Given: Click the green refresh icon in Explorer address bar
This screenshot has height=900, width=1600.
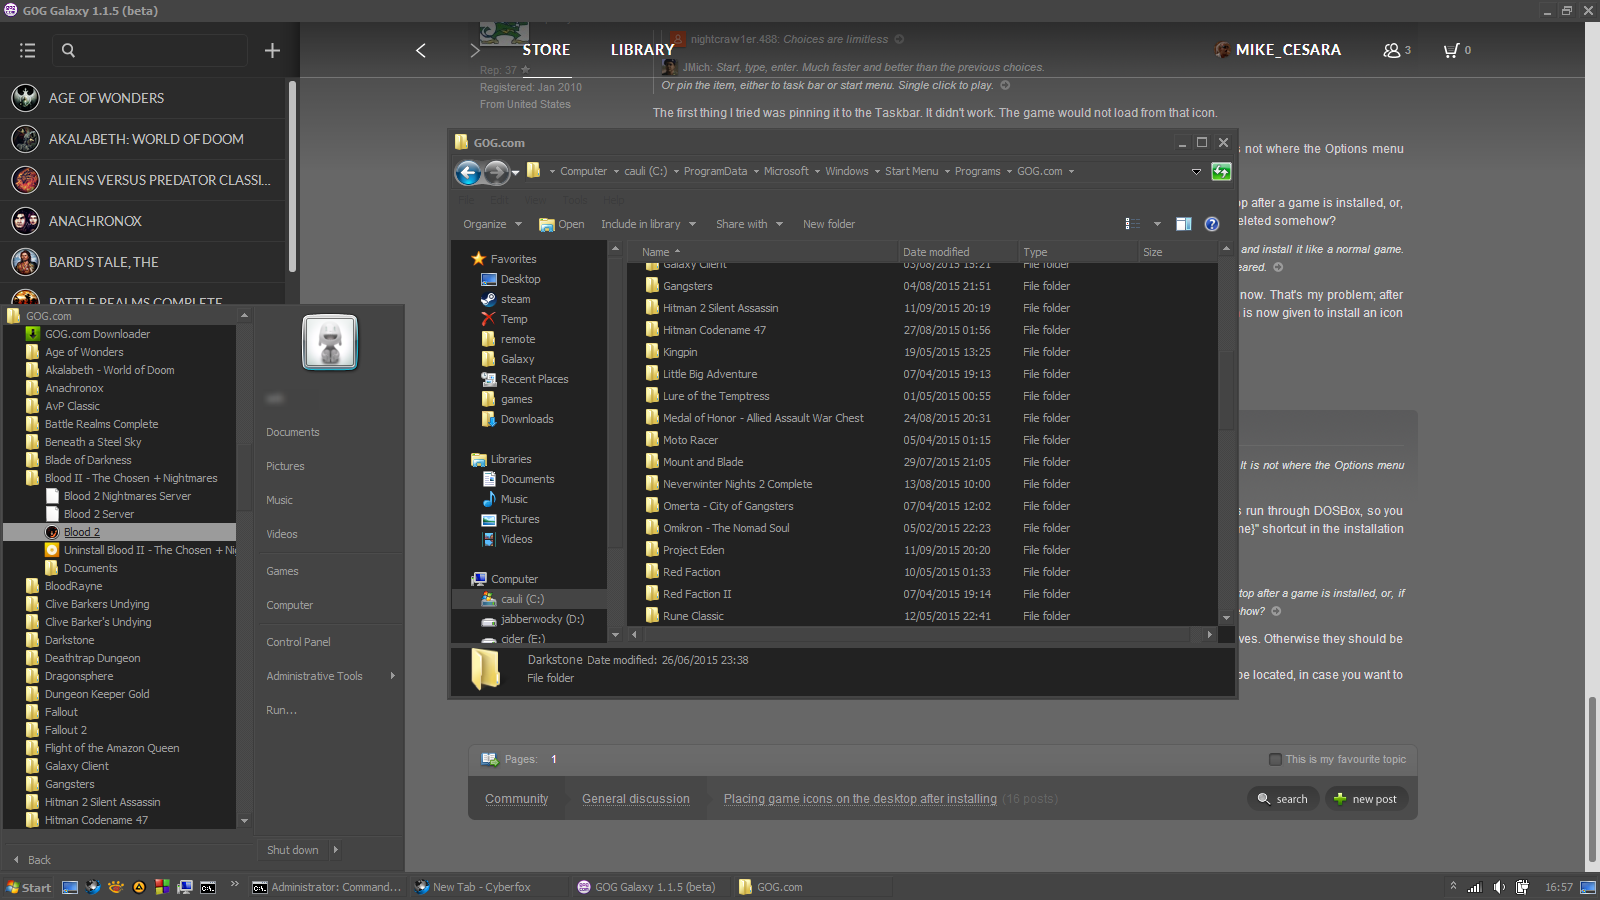Looking at the screenshot, I should [x=1221, y=171].
